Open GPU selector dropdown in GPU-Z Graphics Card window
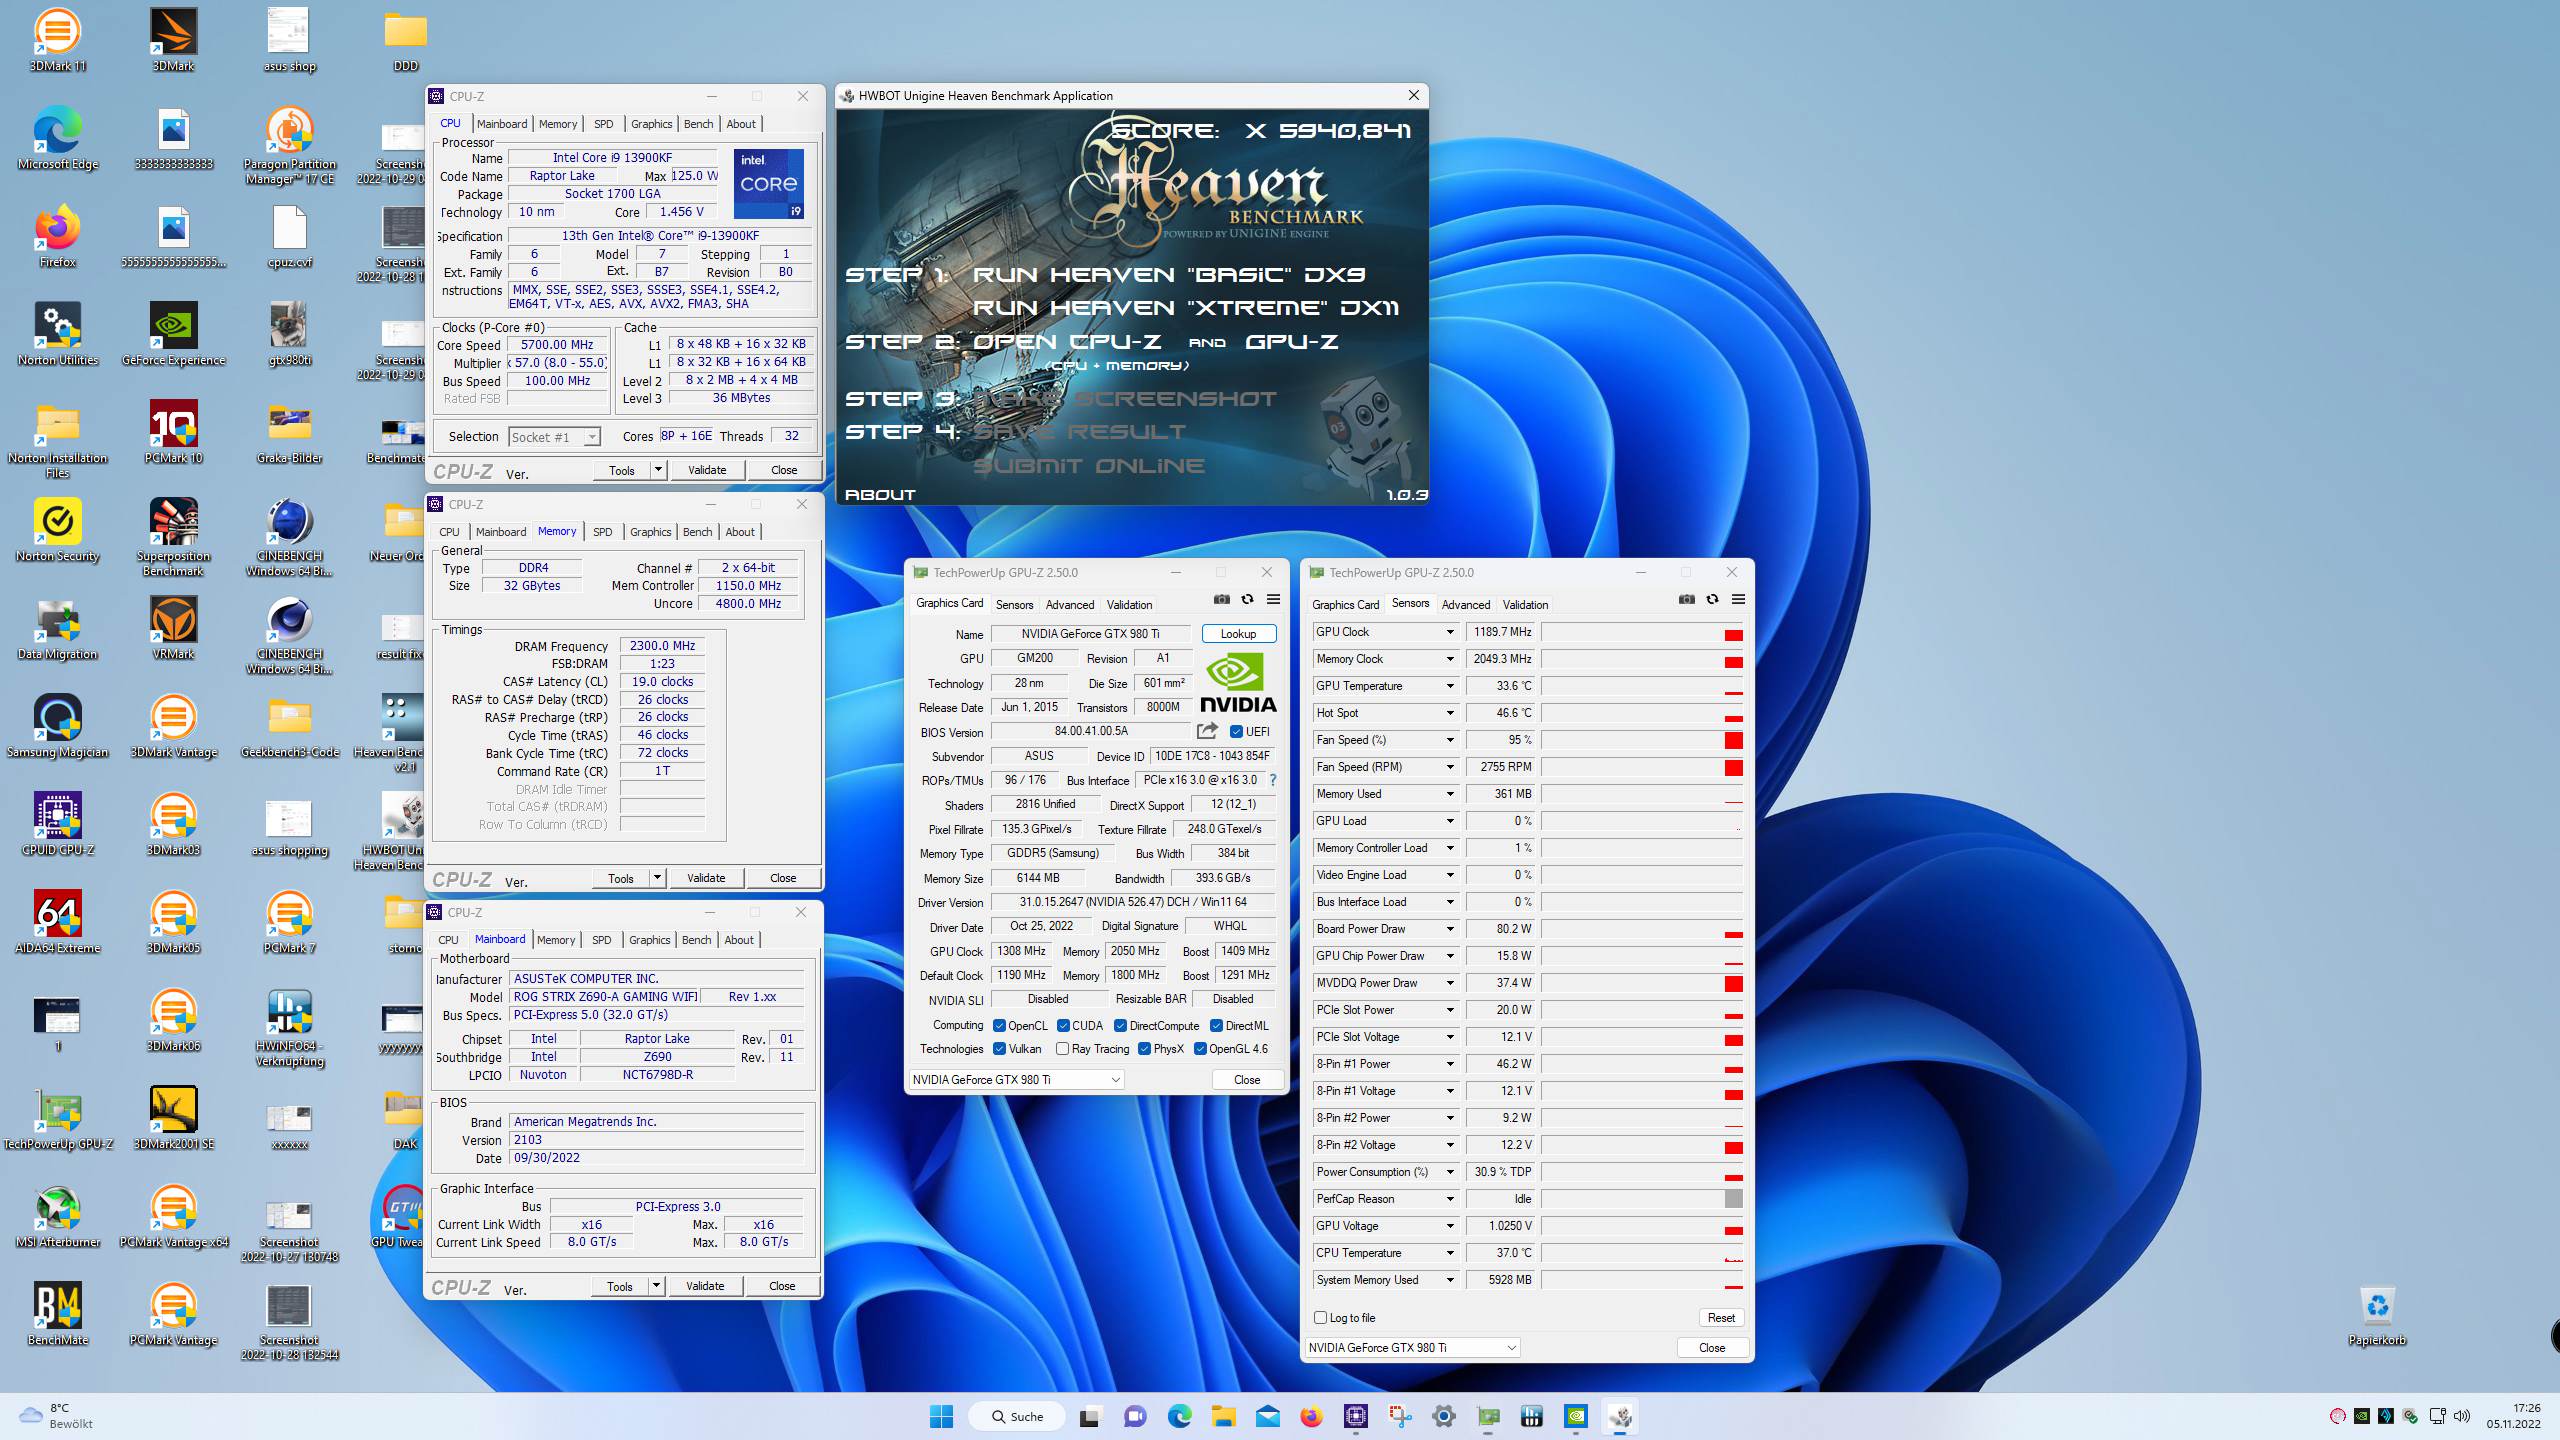The width and height of the screenshot is (2560, 1440). click(1016, 1079)
